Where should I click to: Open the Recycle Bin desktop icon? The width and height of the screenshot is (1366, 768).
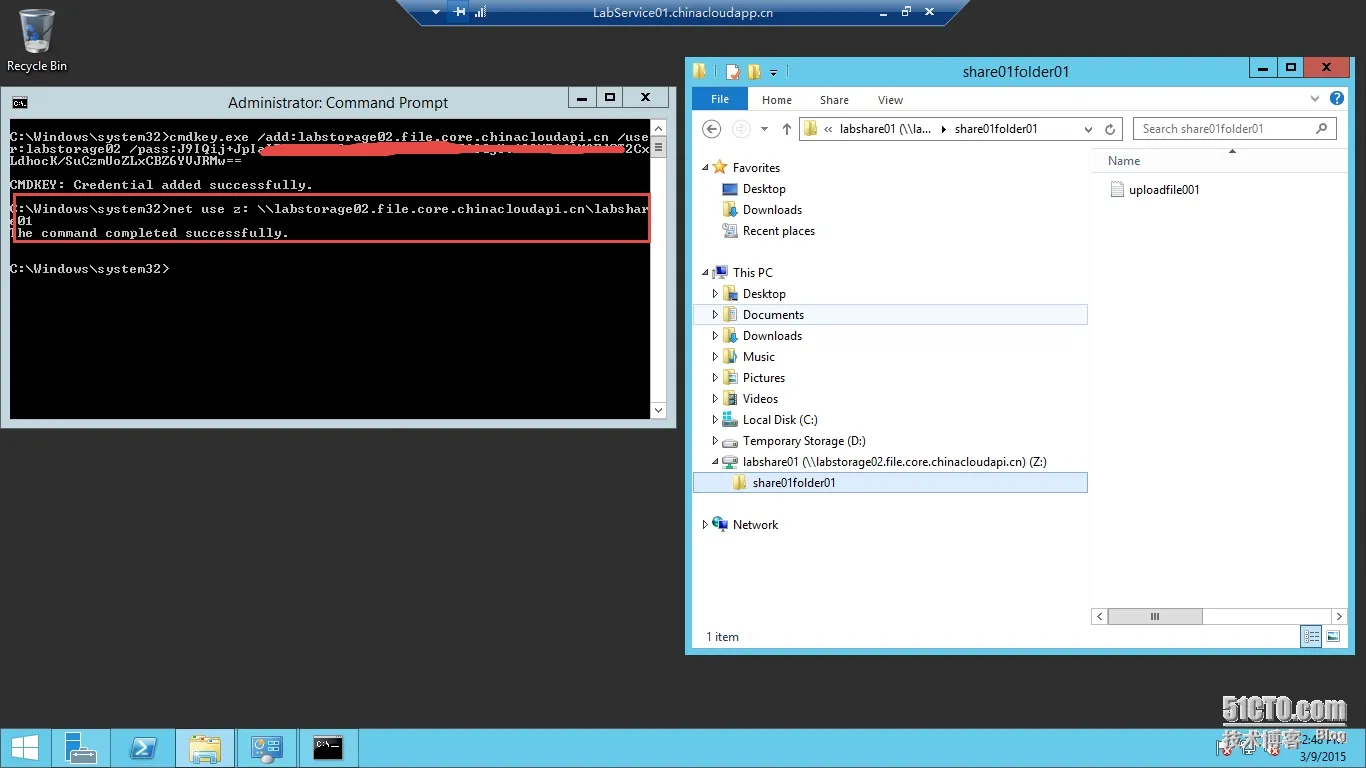(37, 41)
